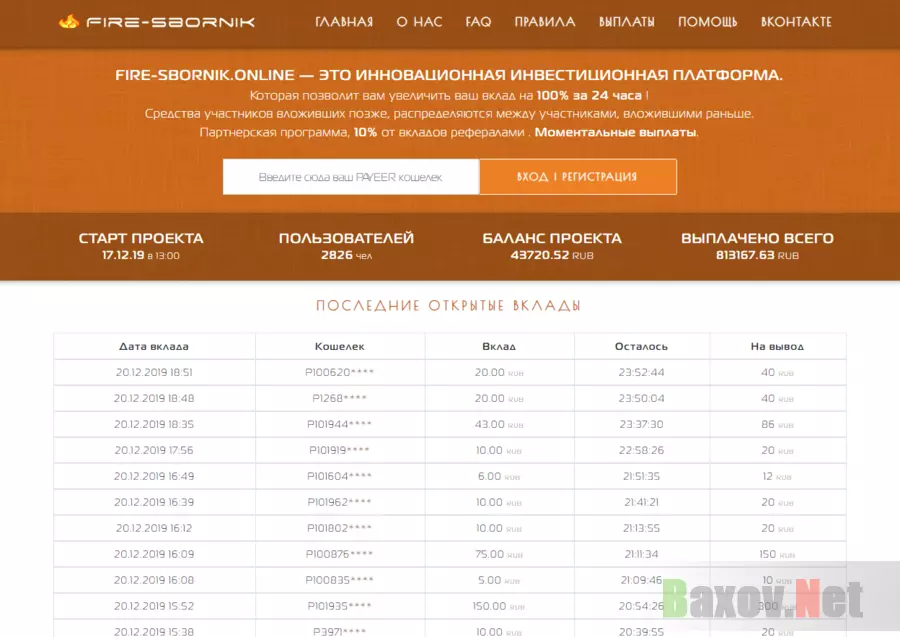
Task: Select wallet P101919****
Action: tap(339, 450)
